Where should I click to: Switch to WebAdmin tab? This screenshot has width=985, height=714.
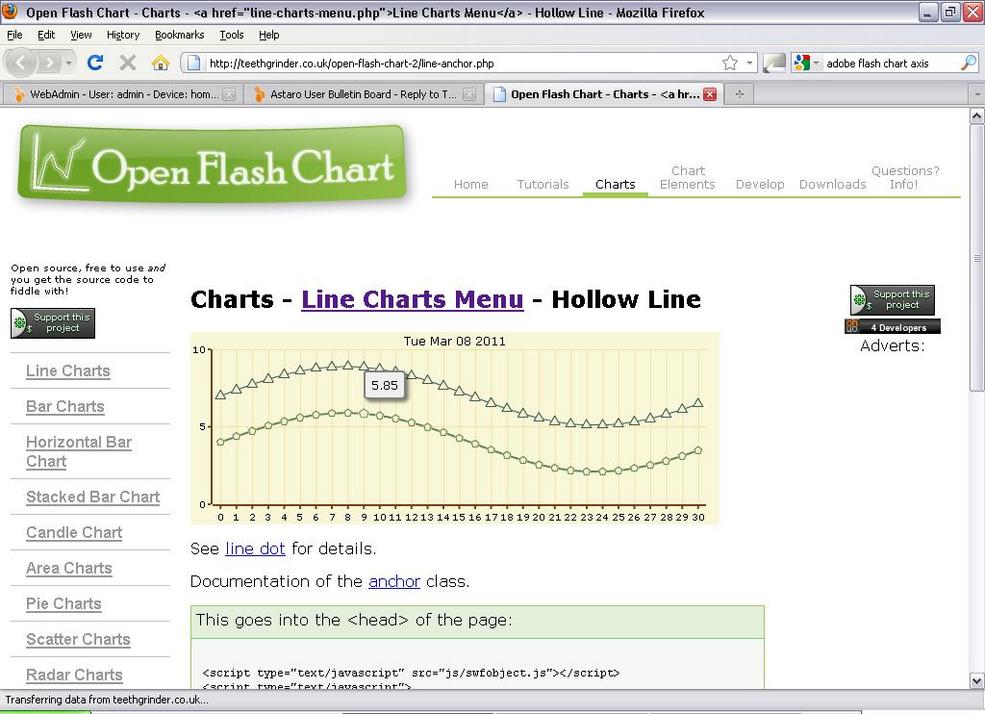click(122, 94)
